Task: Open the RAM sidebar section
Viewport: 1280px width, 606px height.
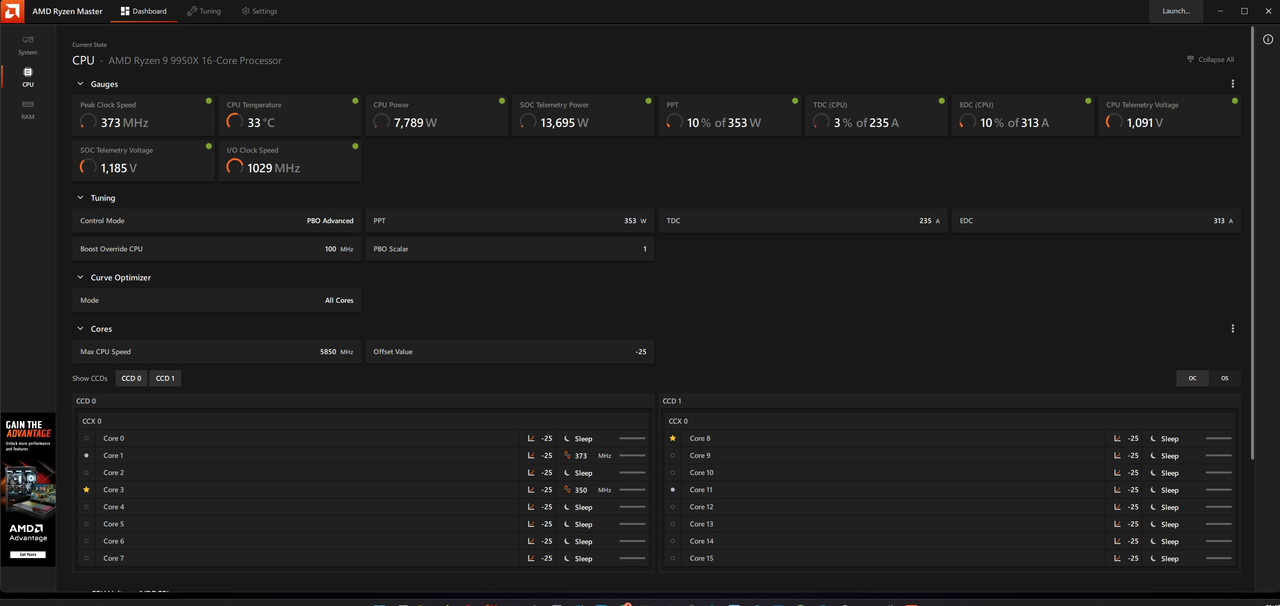Action: [x=27, y=109]
